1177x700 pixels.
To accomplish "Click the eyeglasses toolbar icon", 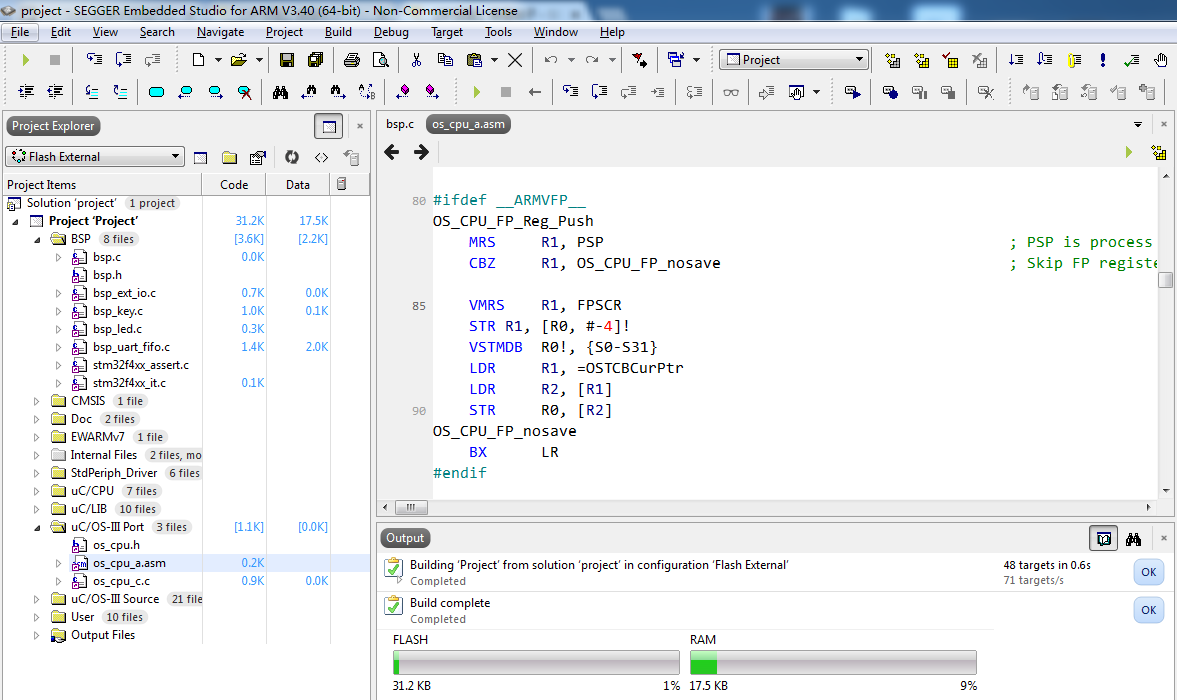I will [x=730, y=92].
